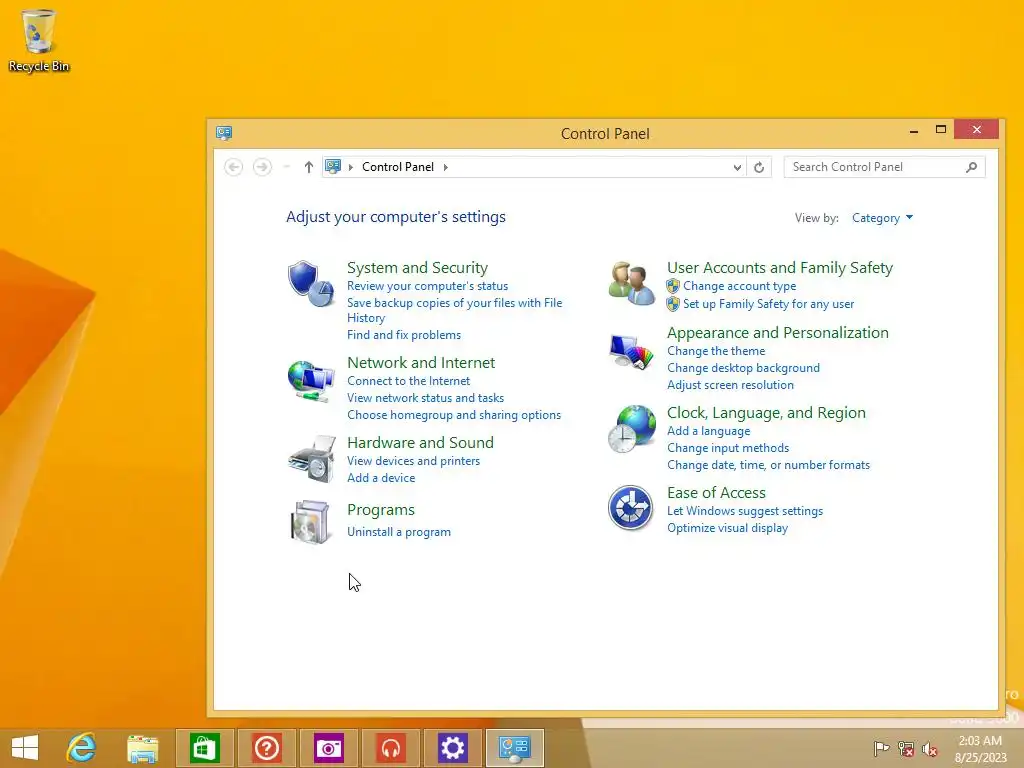
Task: Click Uninstall a program
Action: click(398, 532)
